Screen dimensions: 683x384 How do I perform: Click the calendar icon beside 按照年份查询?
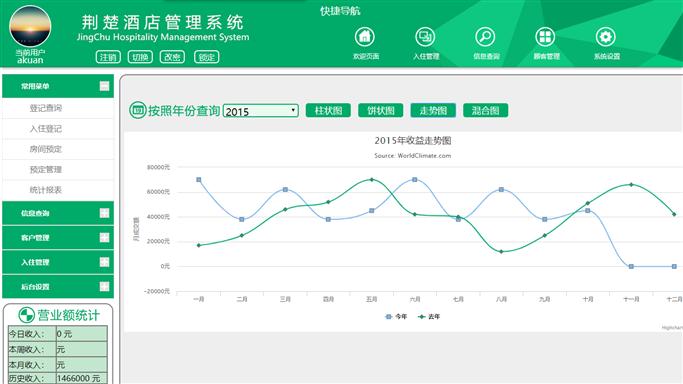tap(138, 110)
